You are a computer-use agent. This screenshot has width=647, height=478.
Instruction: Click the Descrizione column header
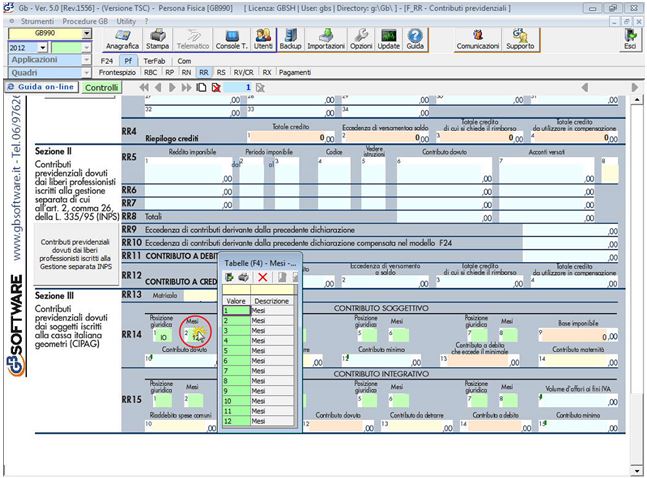click(x=272, y=301)
